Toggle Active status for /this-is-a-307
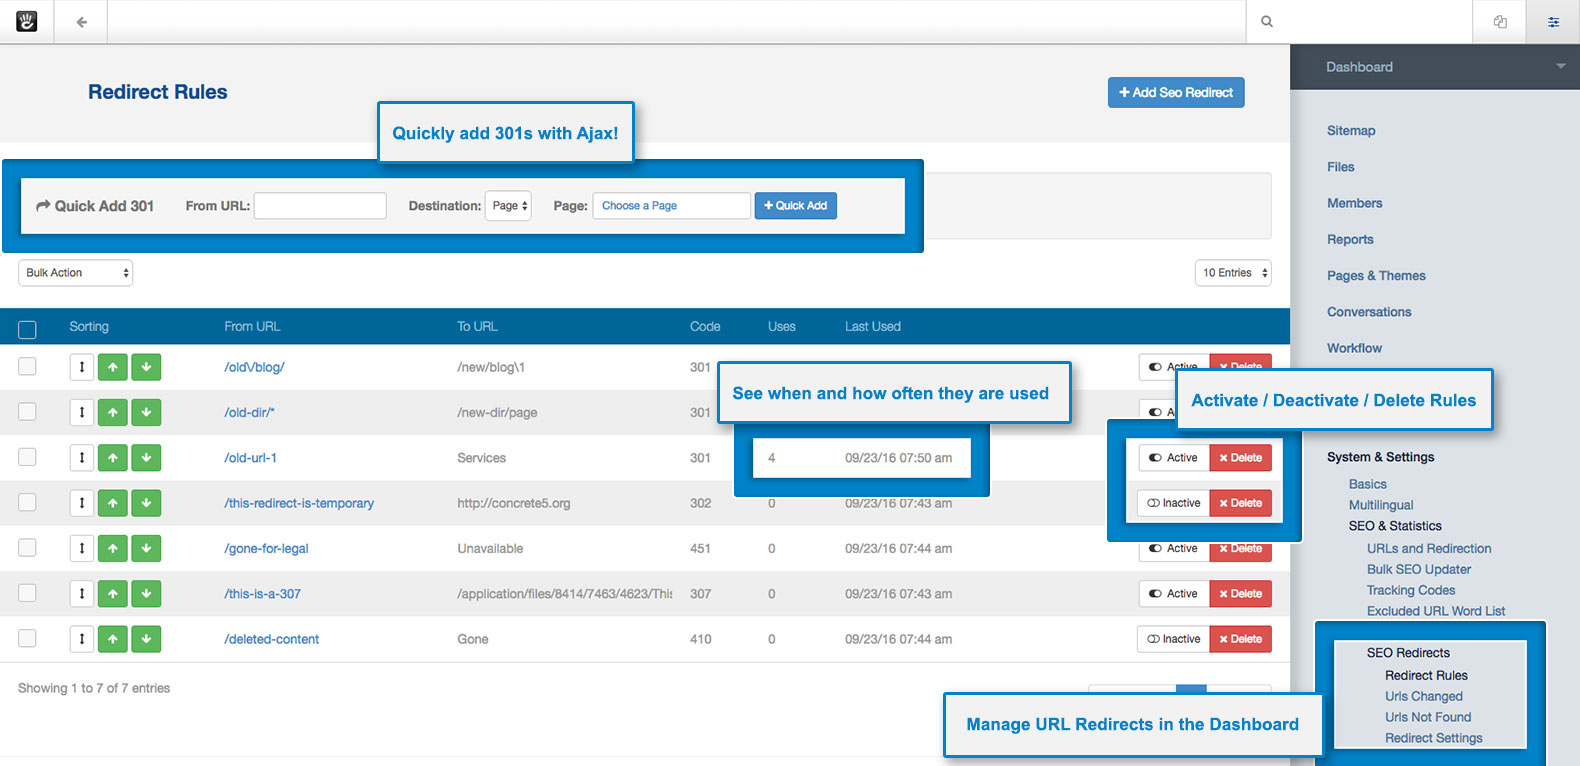The image size is (1580, 766). click(x=1174, y=594)
